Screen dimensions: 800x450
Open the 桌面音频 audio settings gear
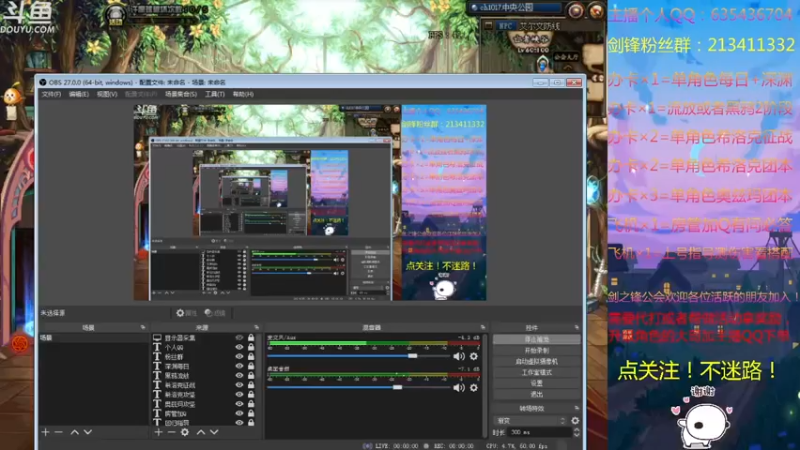point(474,388)
